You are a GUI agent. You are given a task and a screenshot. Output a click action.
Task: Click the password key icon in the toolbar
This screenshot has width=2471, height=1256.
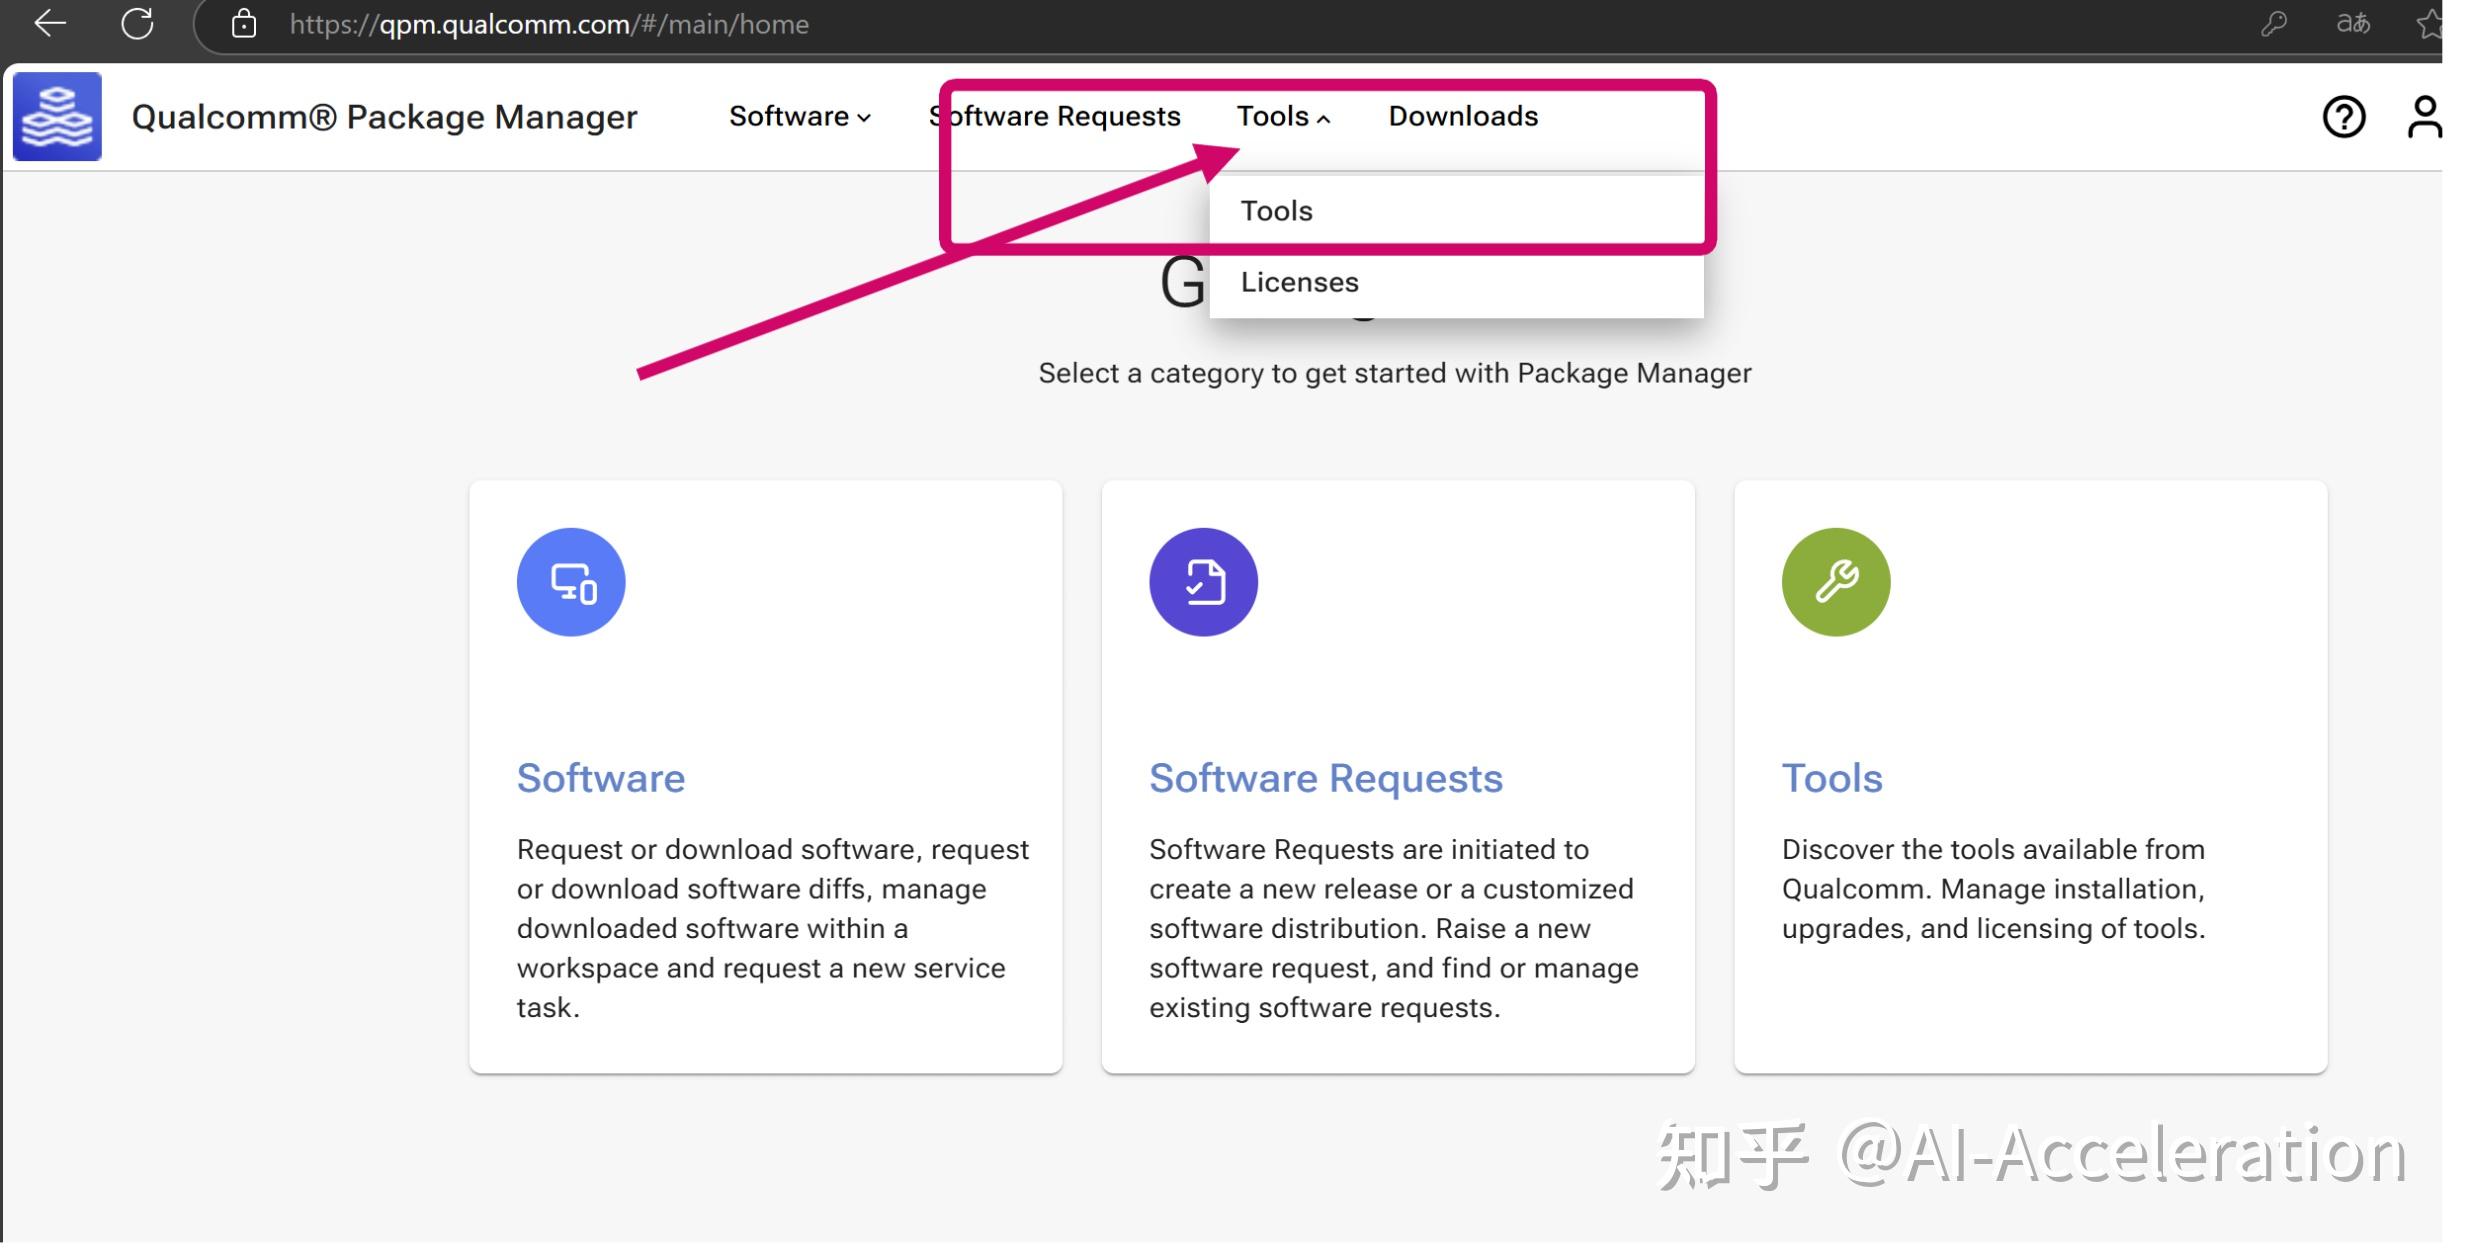(x=2273, y=23)
